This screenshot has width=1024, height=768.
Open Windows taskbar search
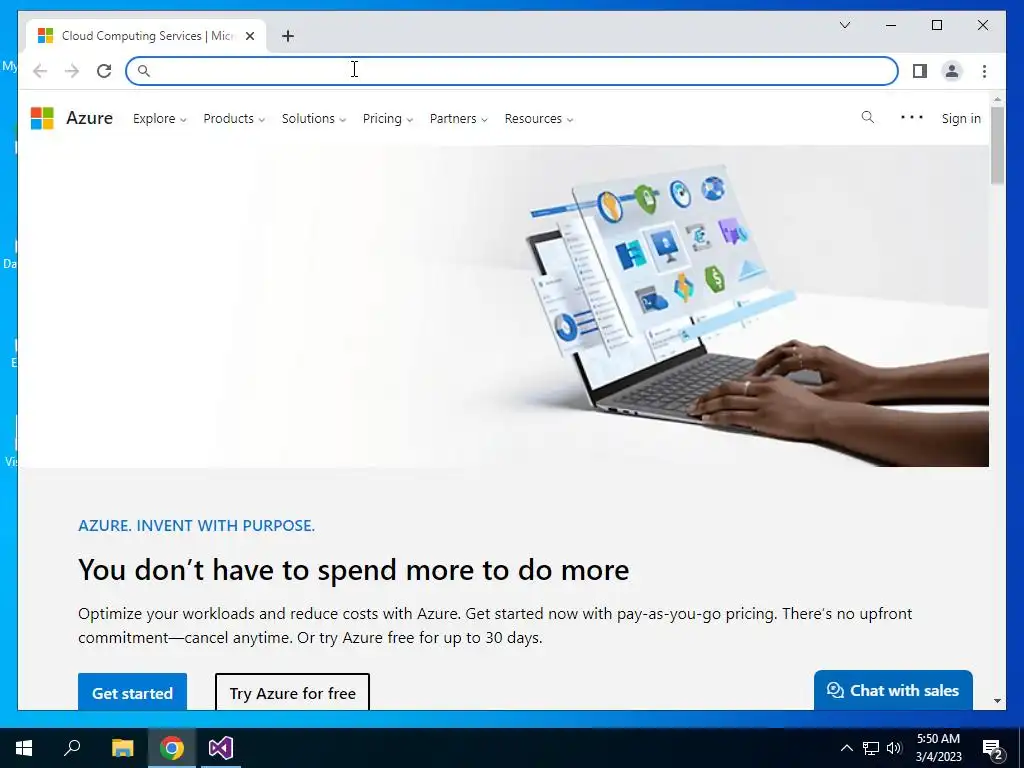click(x=72, y=748)
